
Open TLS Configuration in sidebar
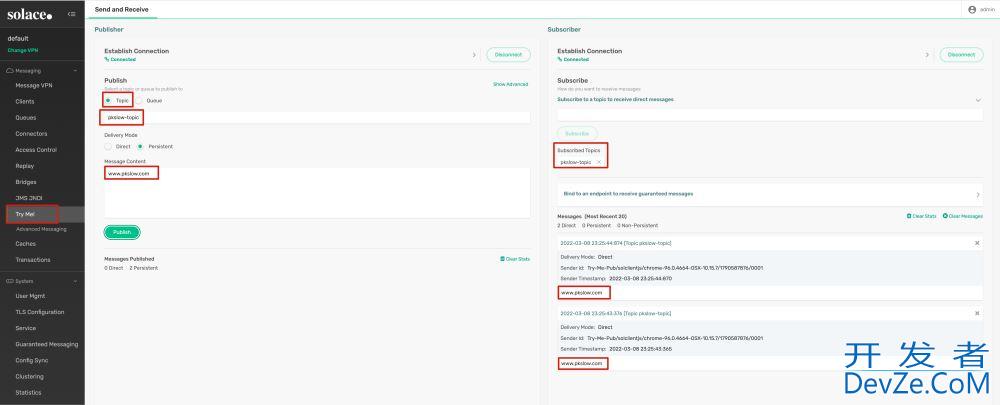click(x=42, y=312)
